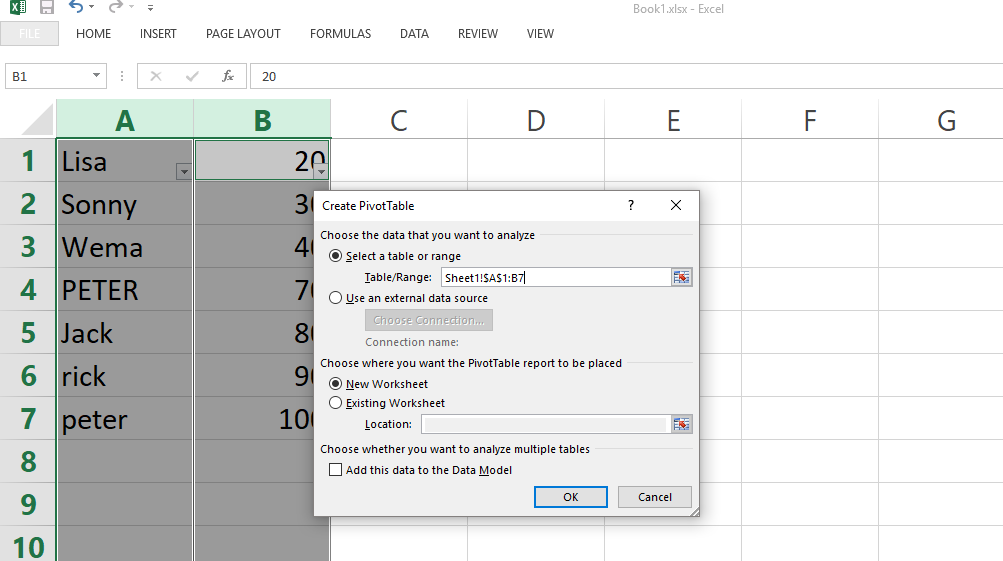
Task: Expand the Customize Quick Access Toolbar dropdown
Action: (x=151, y=9)
